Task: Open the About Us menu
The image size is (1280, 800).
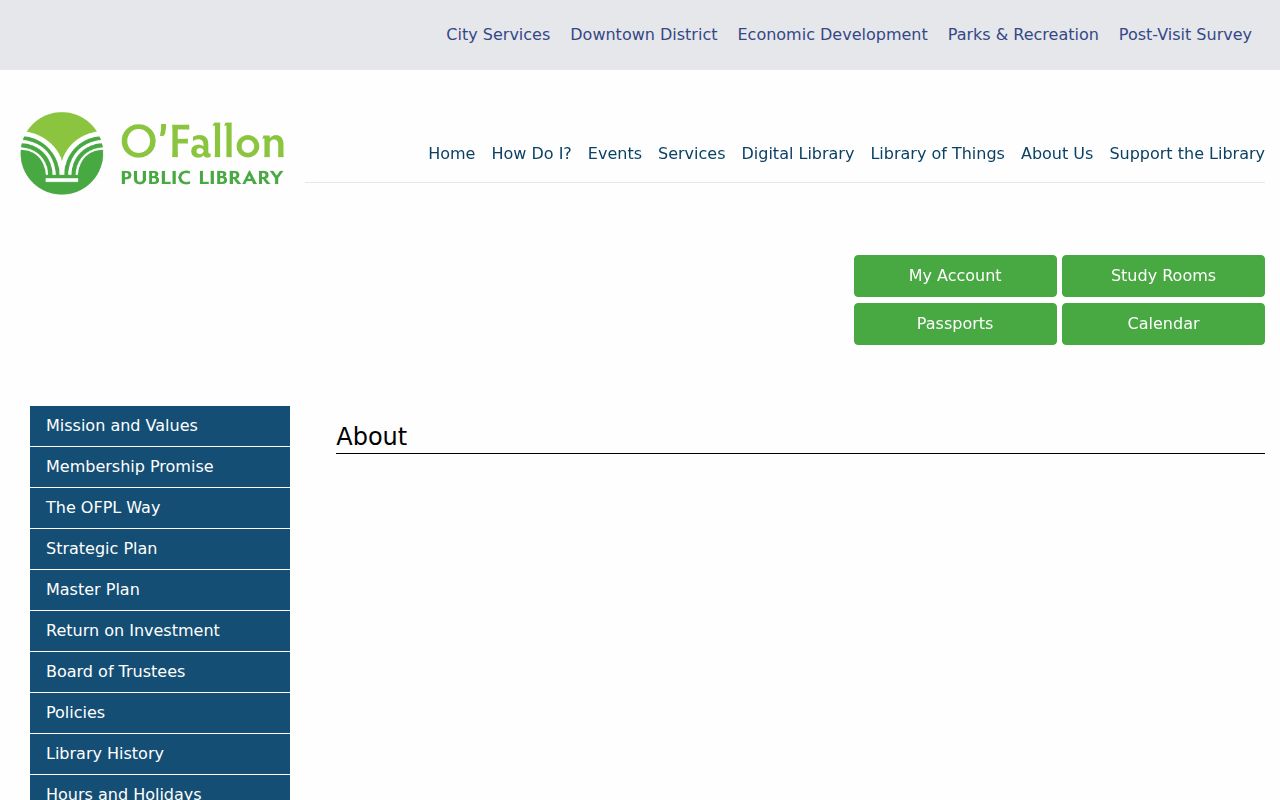Action: pos(1057,154)
